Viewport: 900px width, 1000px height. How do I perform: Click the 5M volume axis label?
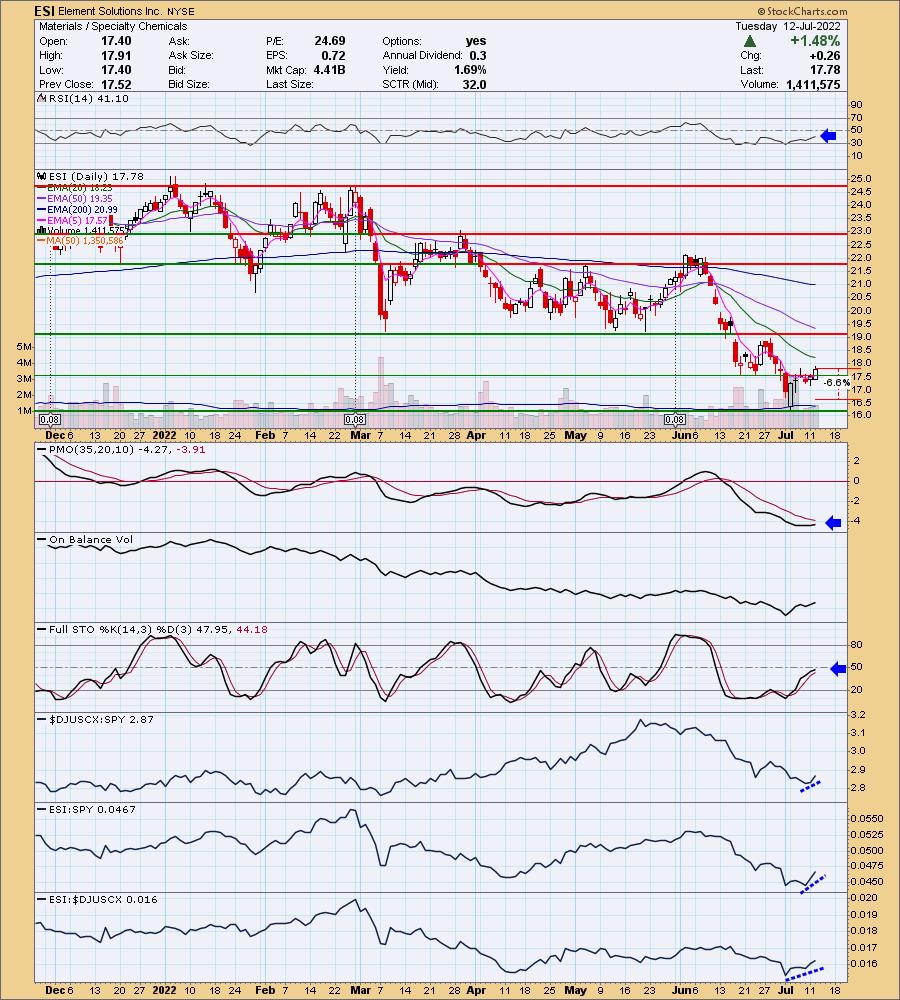24,346
